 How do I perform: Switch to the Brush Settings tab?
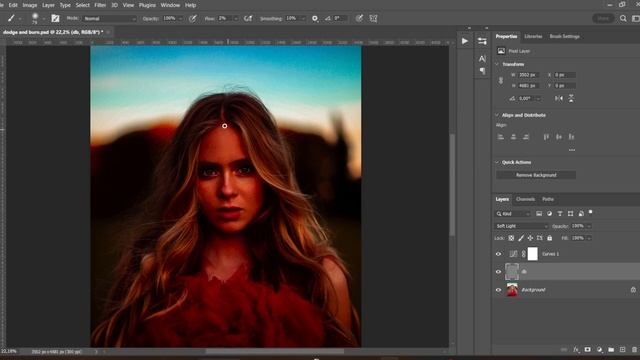(564, 36)
